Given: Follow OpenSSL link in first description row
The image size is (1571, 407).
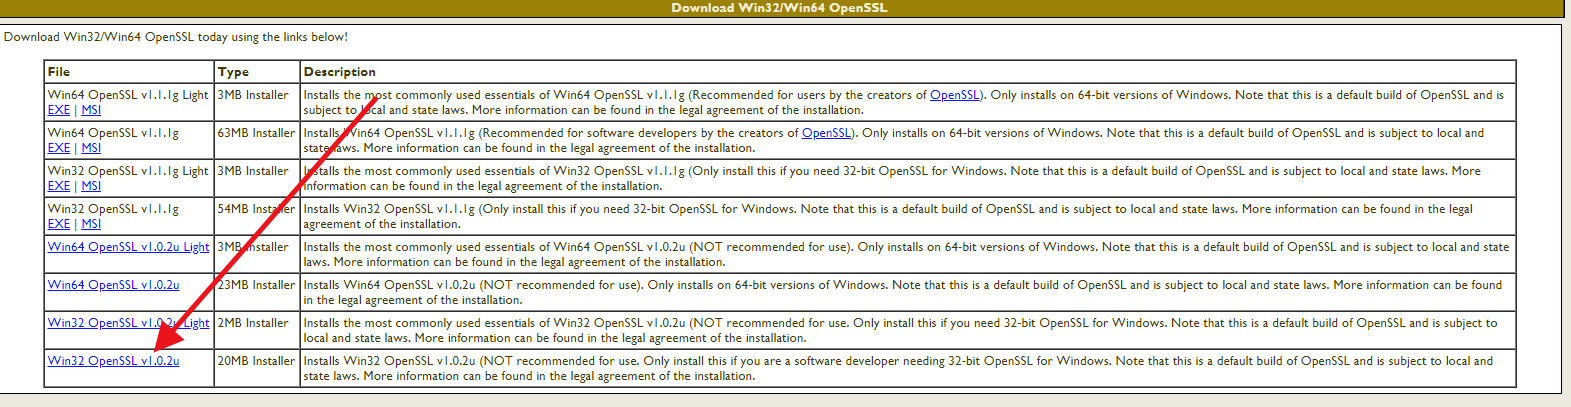Looking at the screenshot, I should tap(955, 95).
